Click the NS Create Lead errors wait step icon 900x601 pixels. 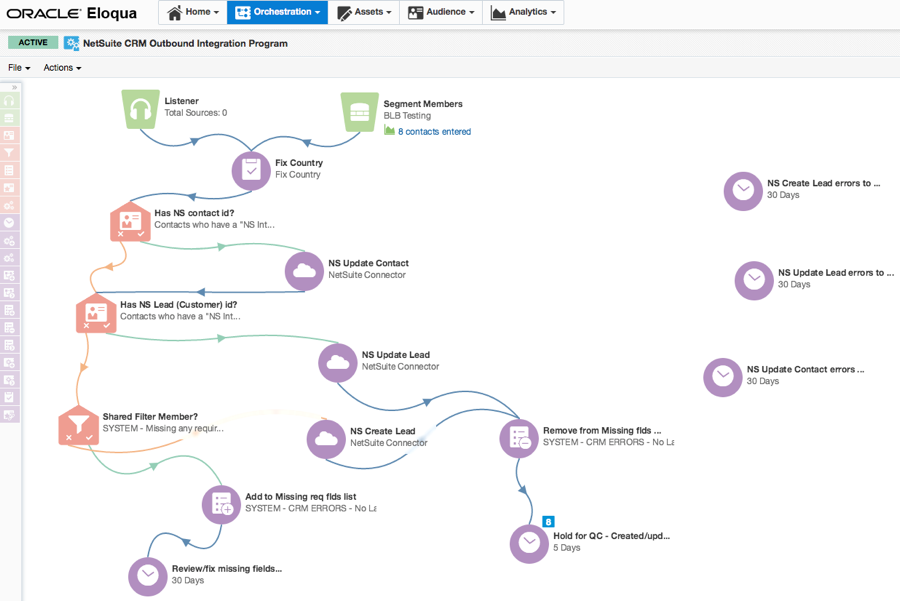point(743,191)
